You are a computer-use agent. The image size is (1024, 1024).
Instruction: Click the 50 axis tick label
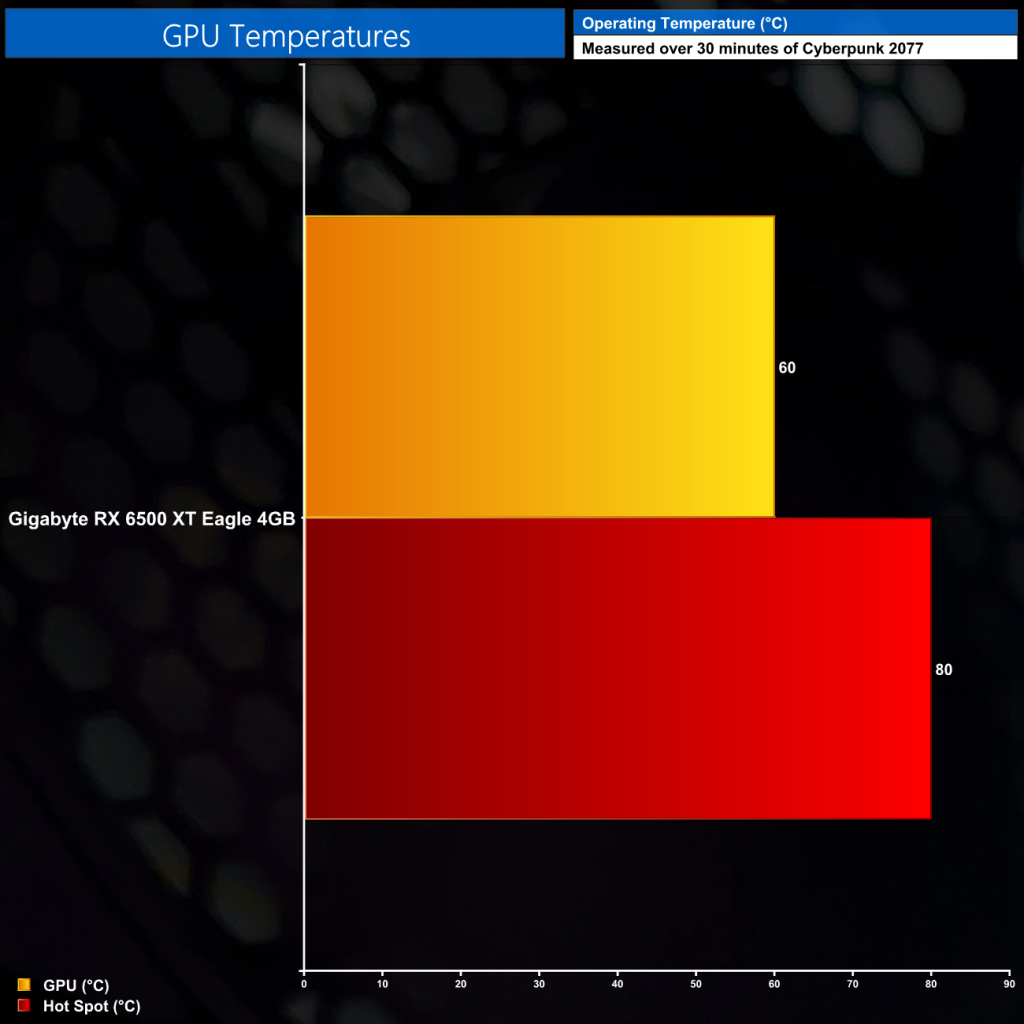(x=696, y=984)
